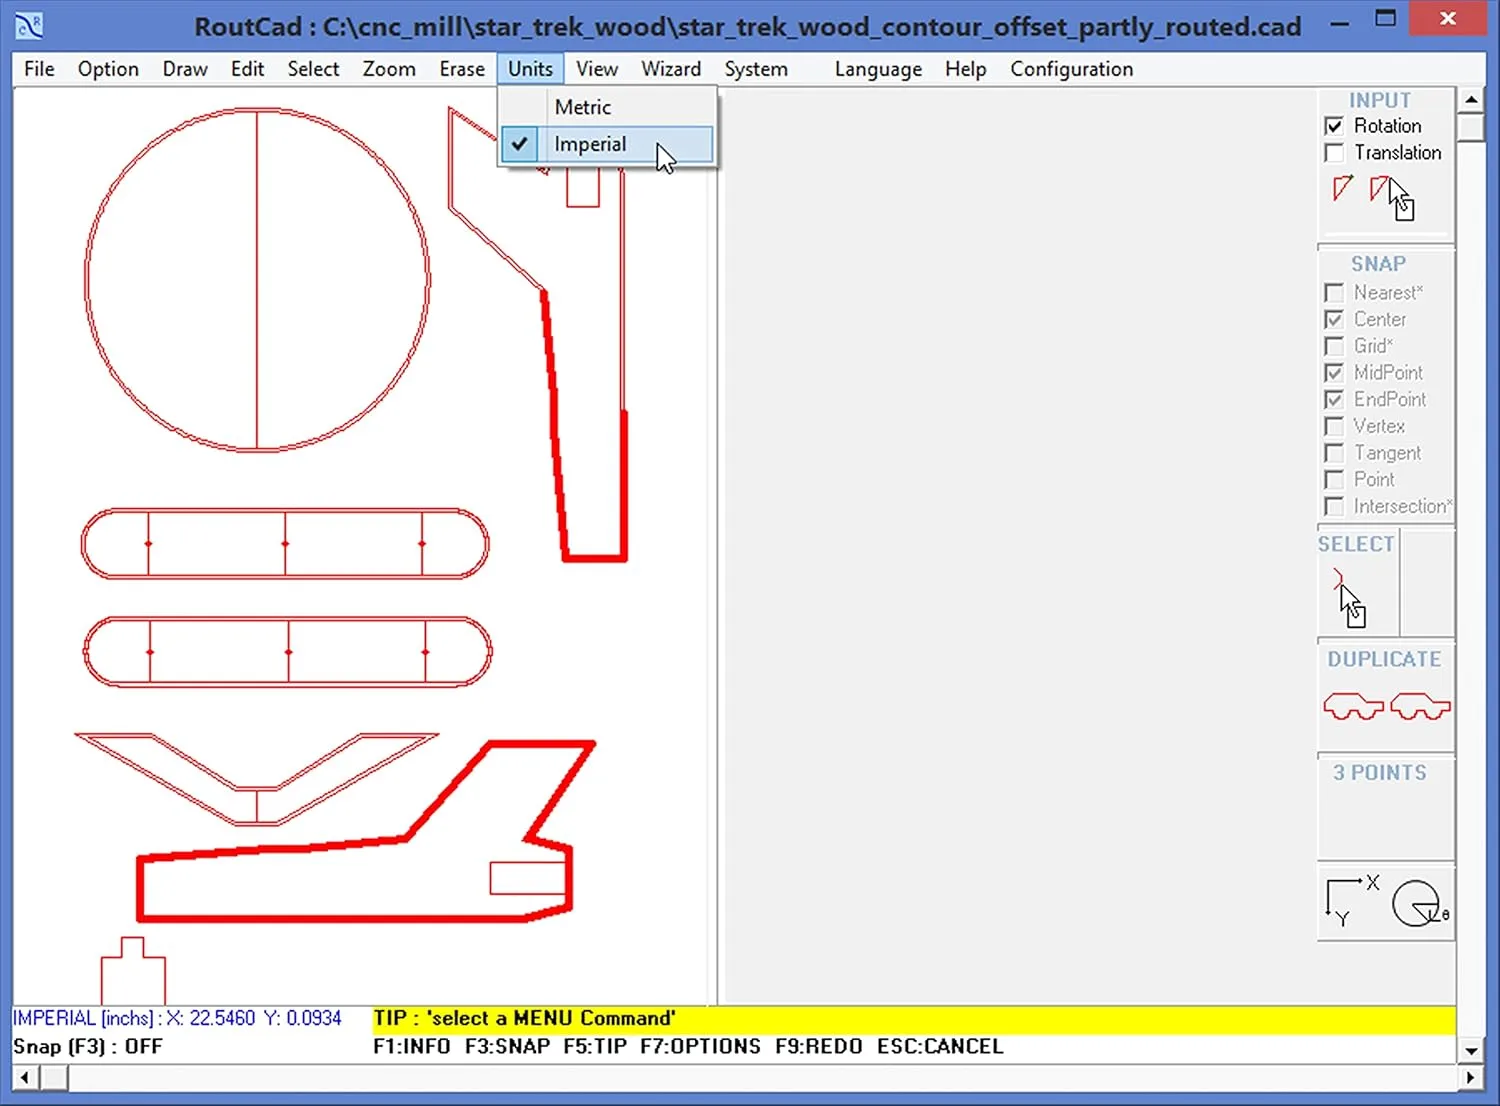
Task: Enable Tangent snapping
Action: (x=1334, y=453)
